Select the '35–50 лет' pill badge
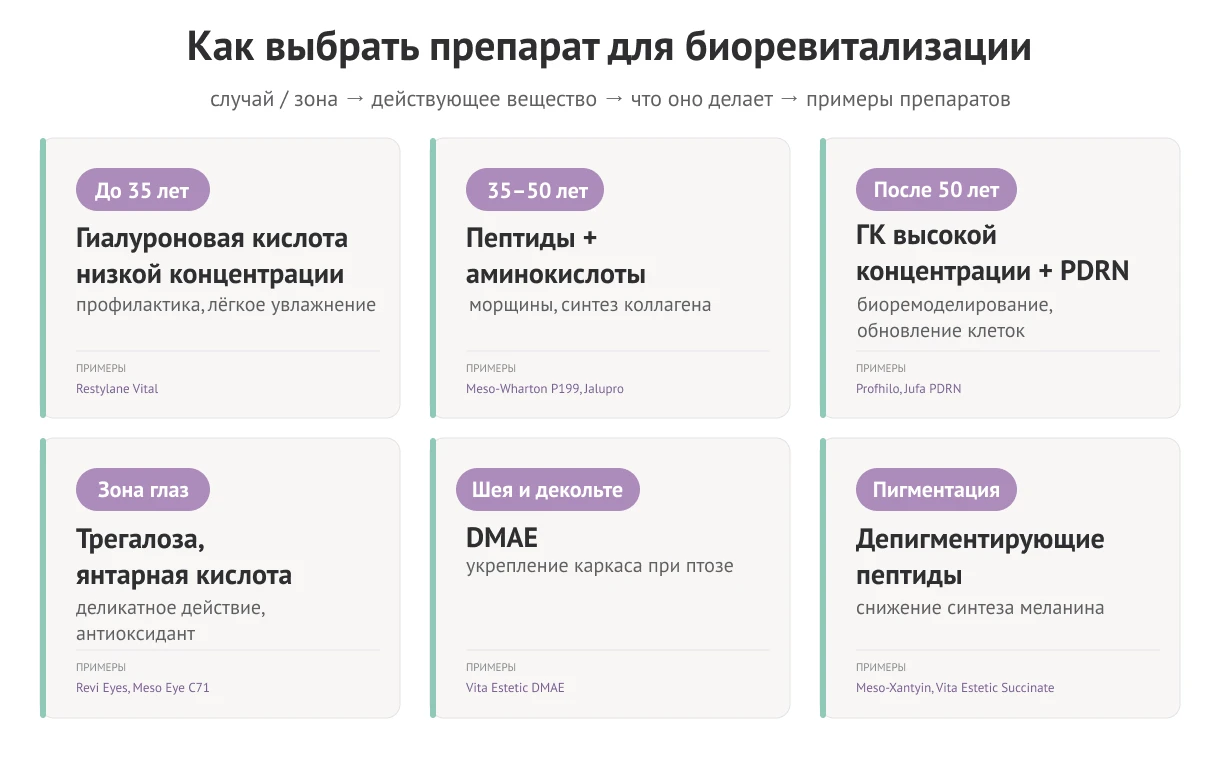1220x760 pixels. tap(535, 190)
